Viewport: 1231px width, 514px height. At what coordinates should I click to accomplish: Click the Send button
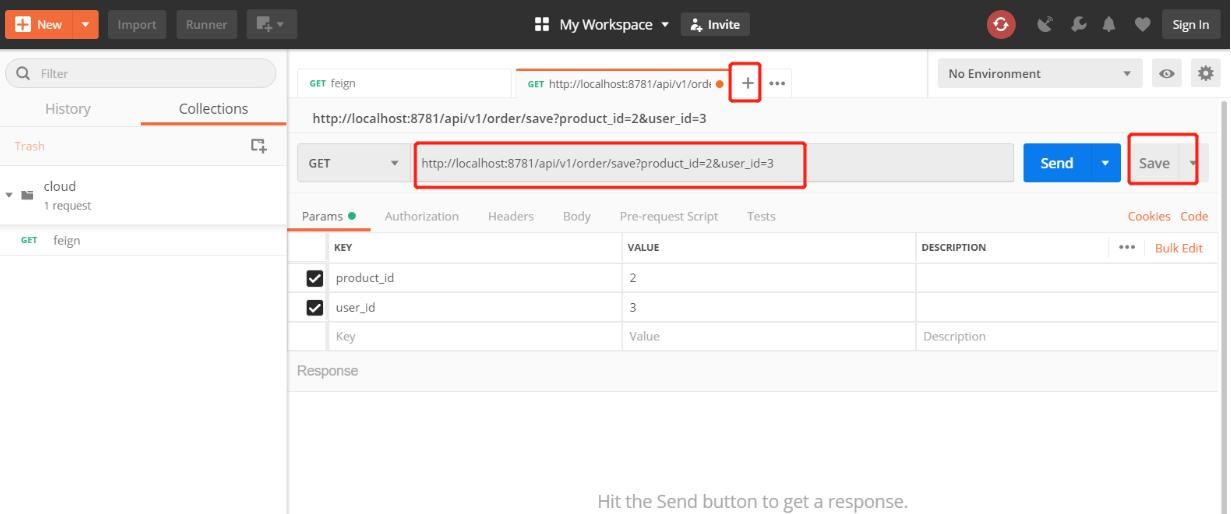click(x=1056, y=163)
